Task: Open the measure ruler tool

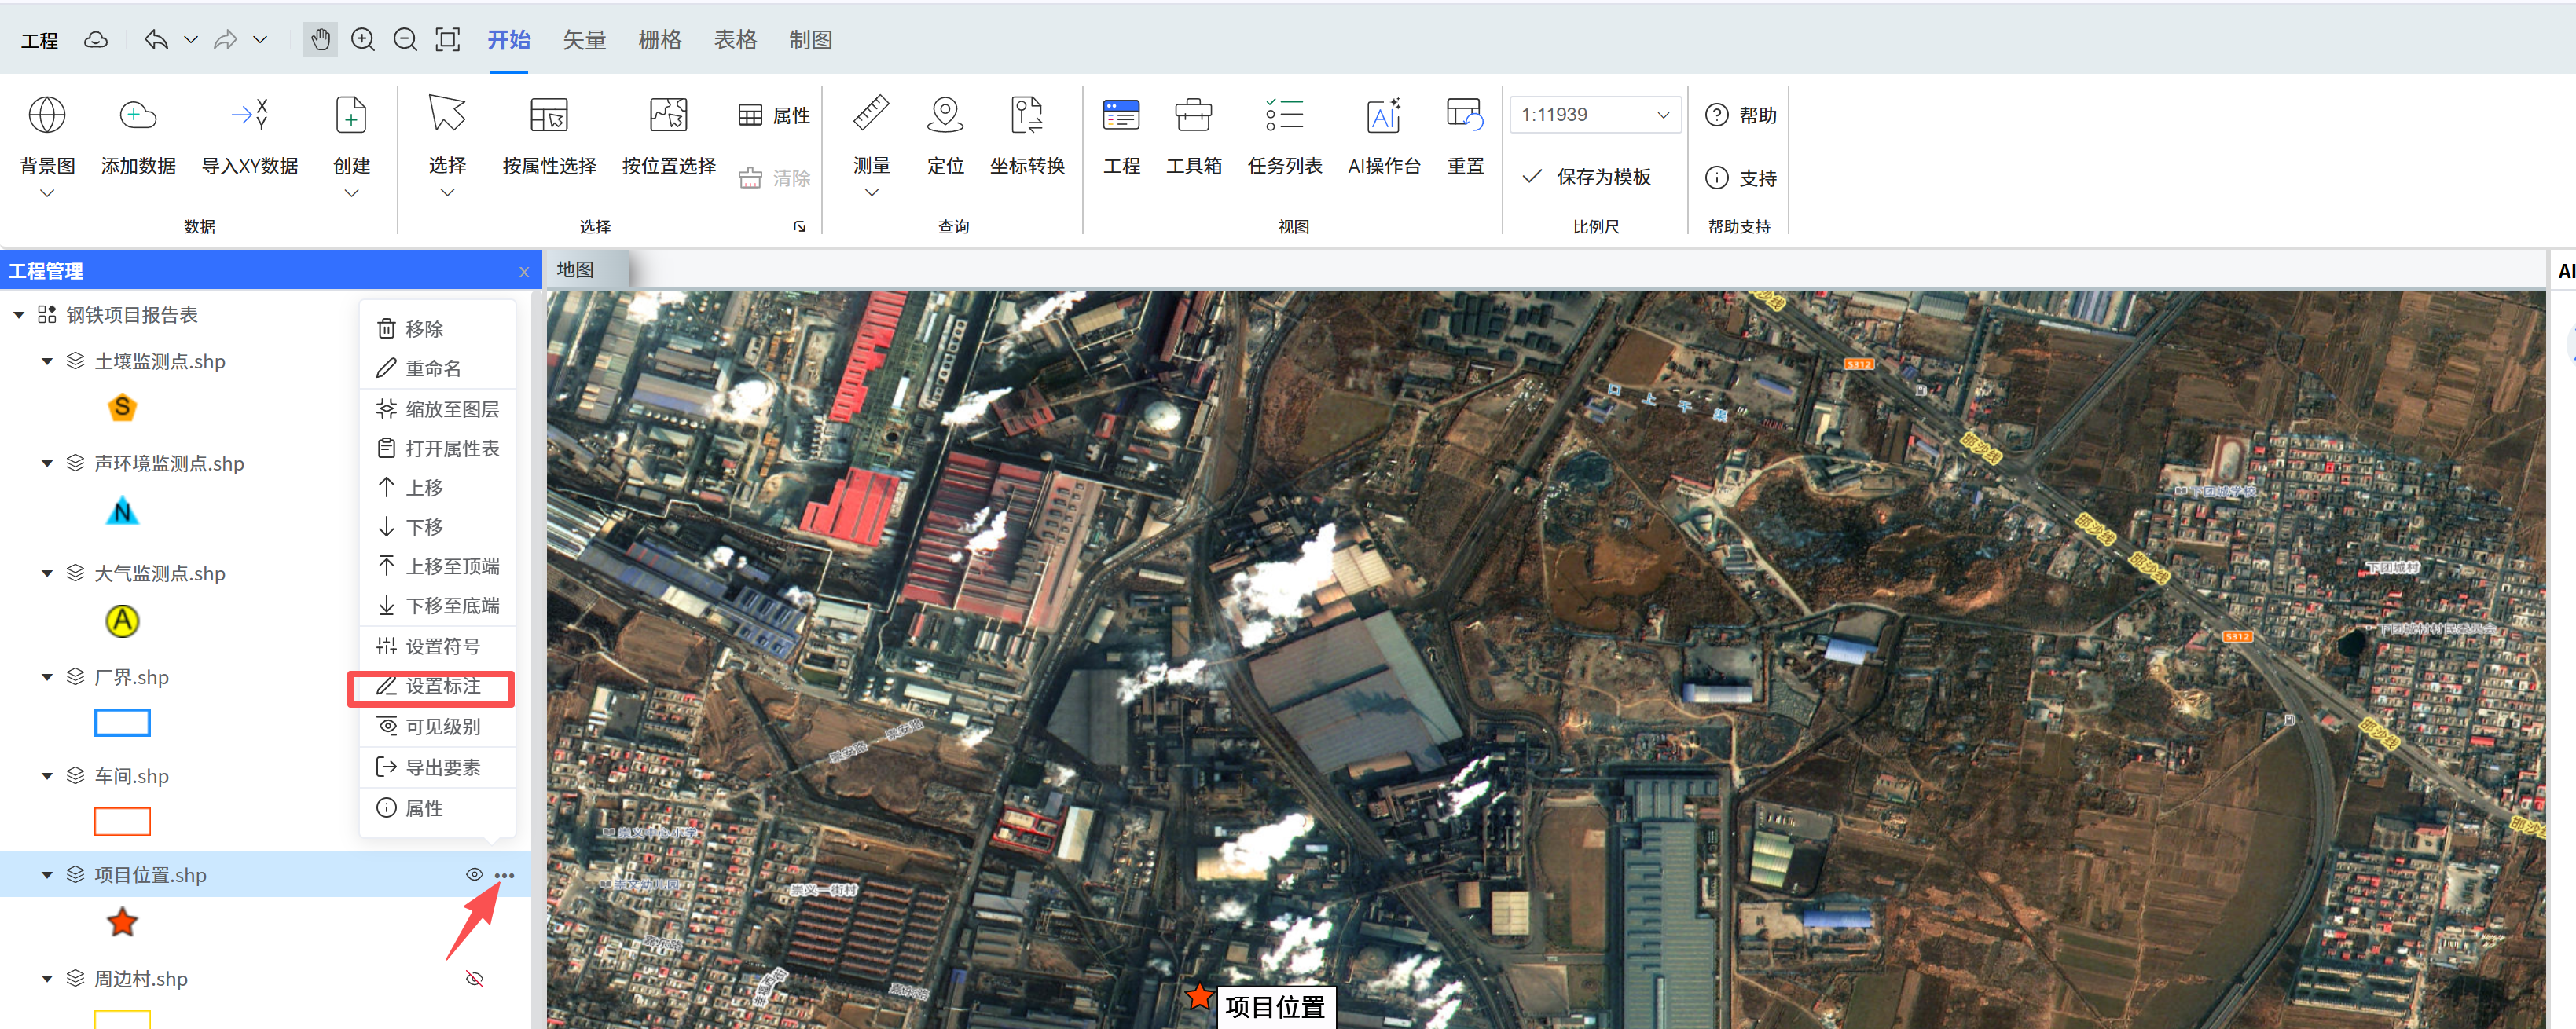Action: coord(871,114)
